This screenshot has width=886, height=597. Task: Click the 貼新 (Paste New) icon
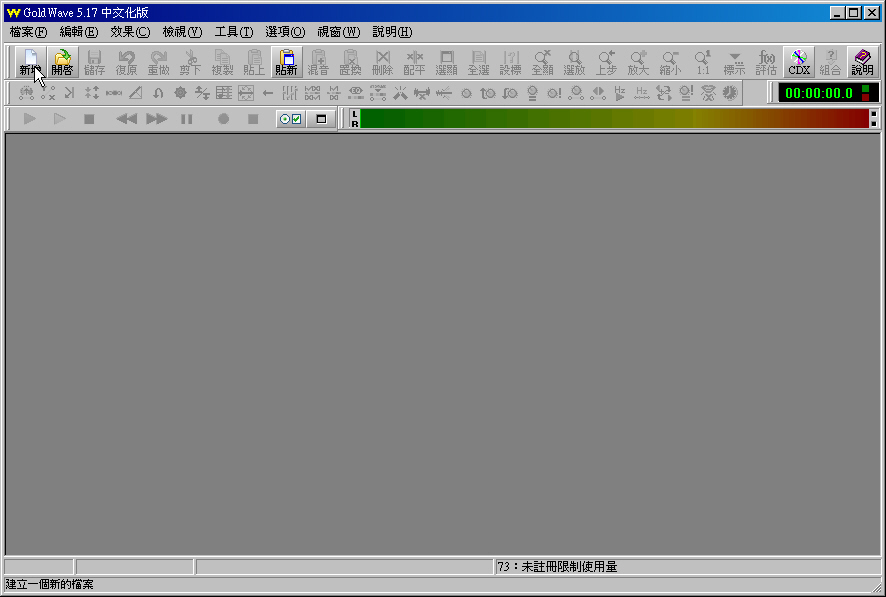[286, 62]
